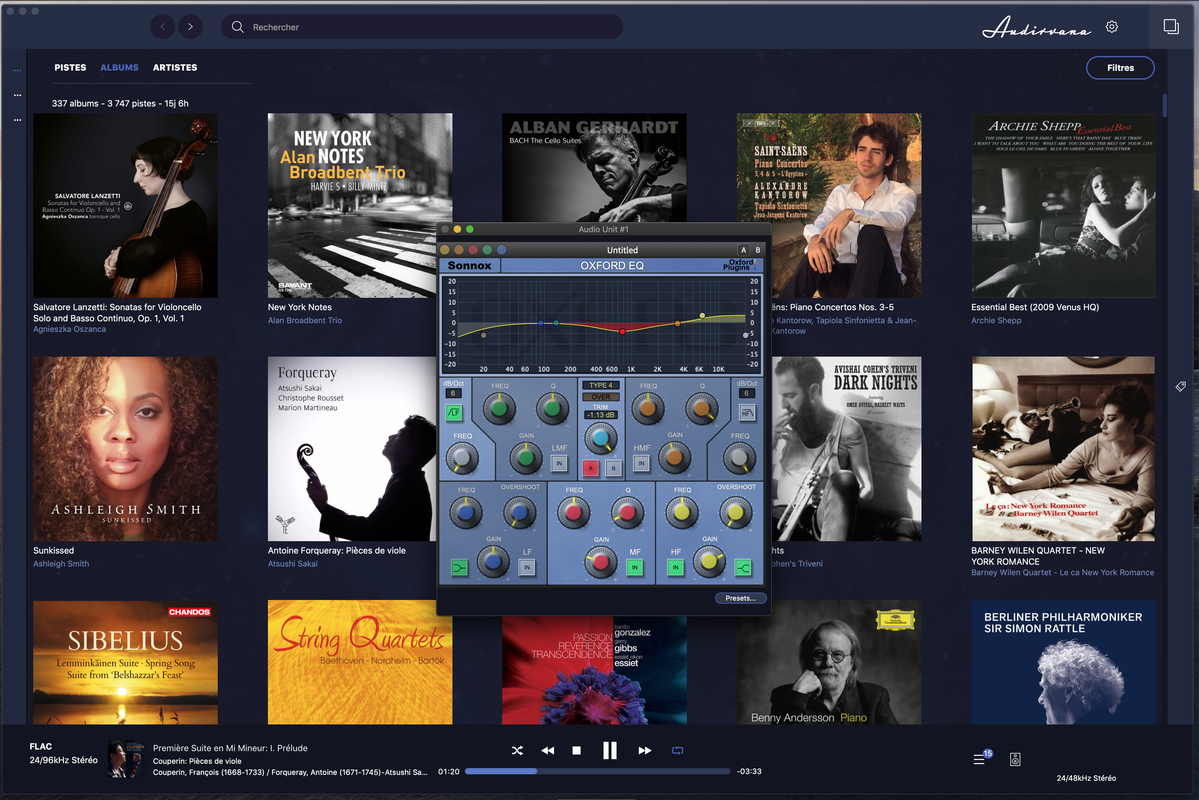Open the Sibelius Chandos album cover
Viewport: 1199px width, 800px height.
pyautogui.click(x=125, y=662)
